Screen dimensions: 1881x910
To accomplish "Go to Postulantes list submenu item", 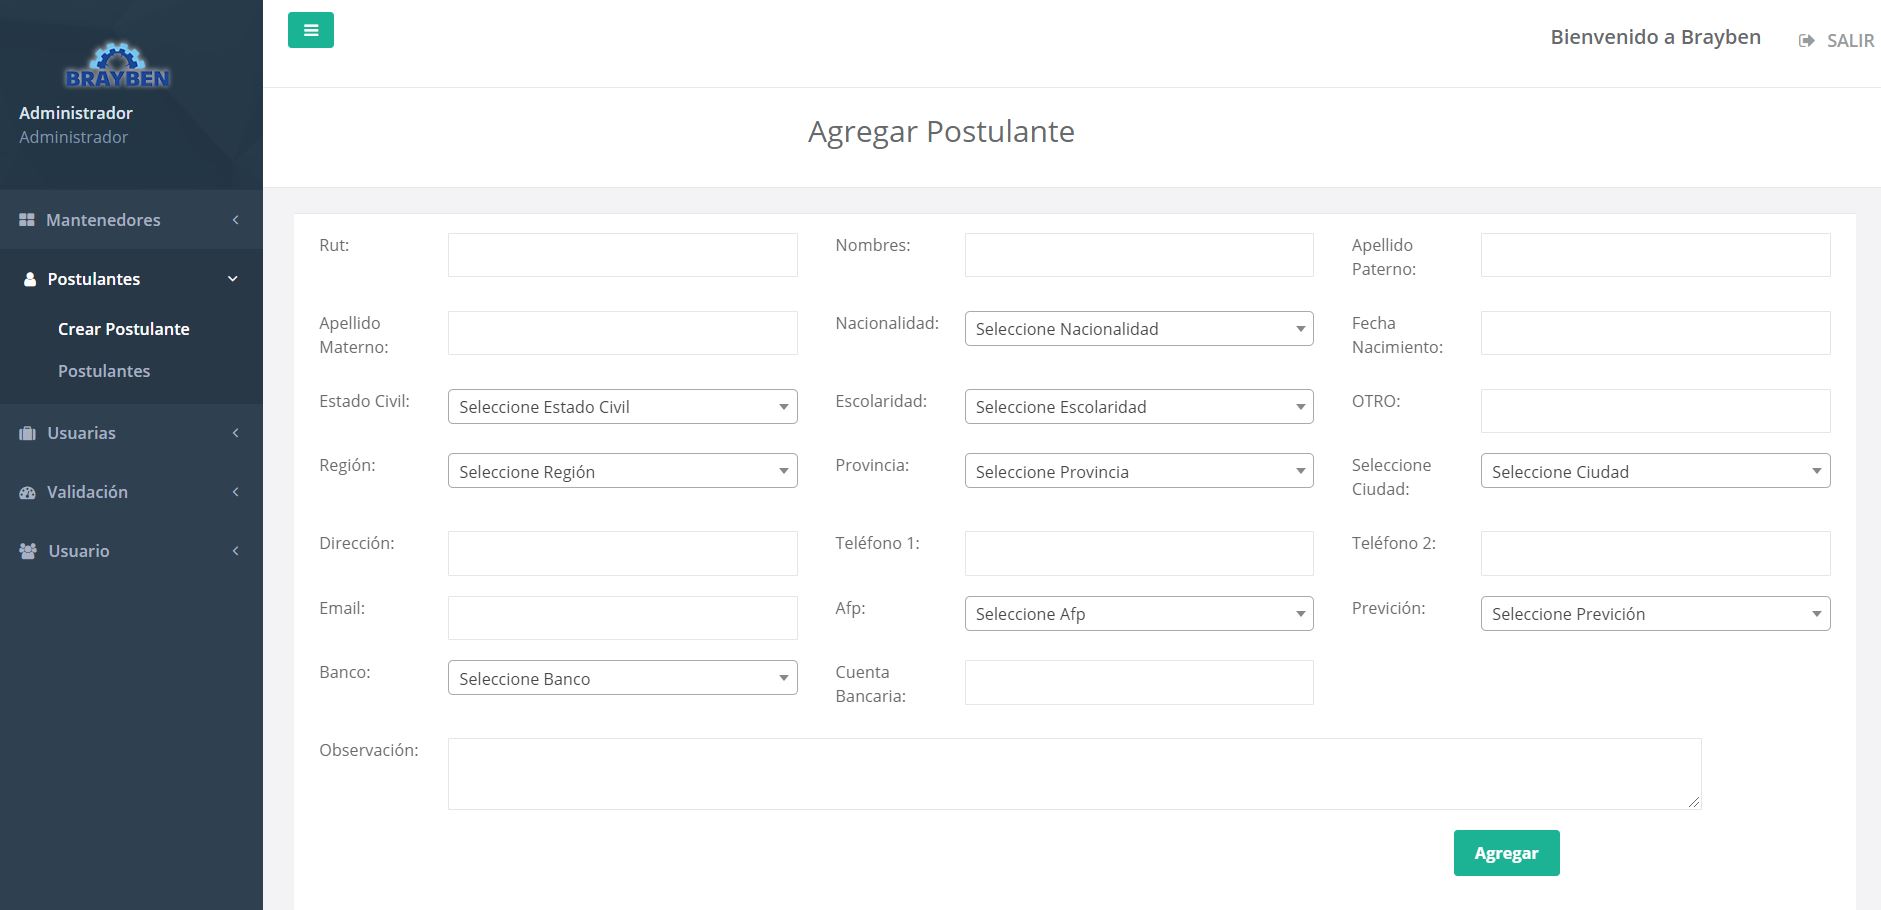I will click(x=104, y=371).
